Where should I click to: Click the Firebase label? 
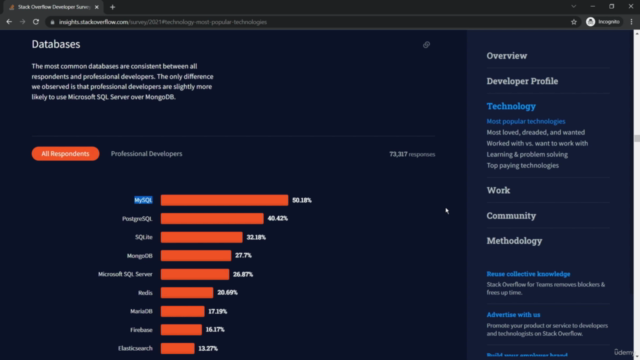click(141, 330)
